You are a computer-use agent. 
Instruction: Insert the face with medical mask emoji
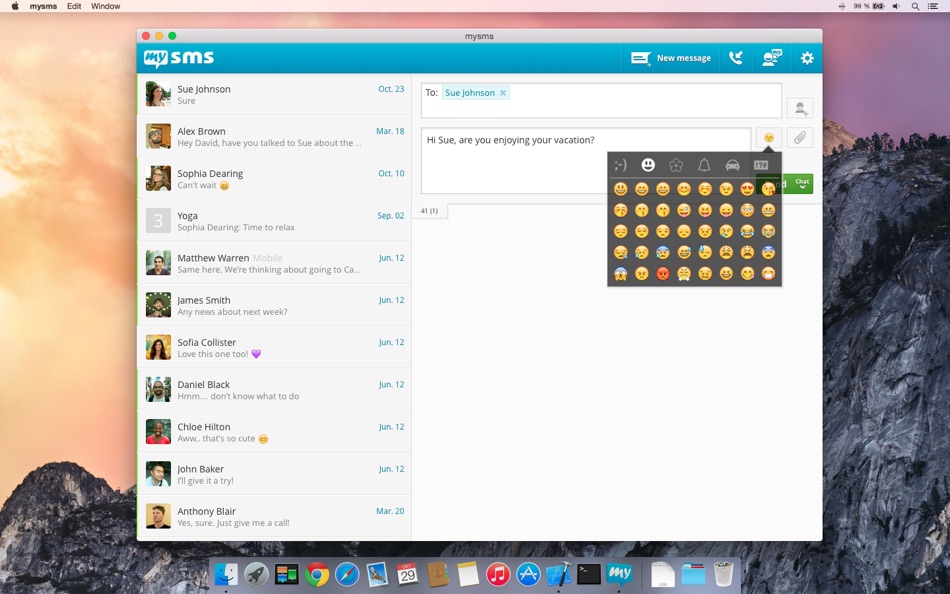pos(768,273)
